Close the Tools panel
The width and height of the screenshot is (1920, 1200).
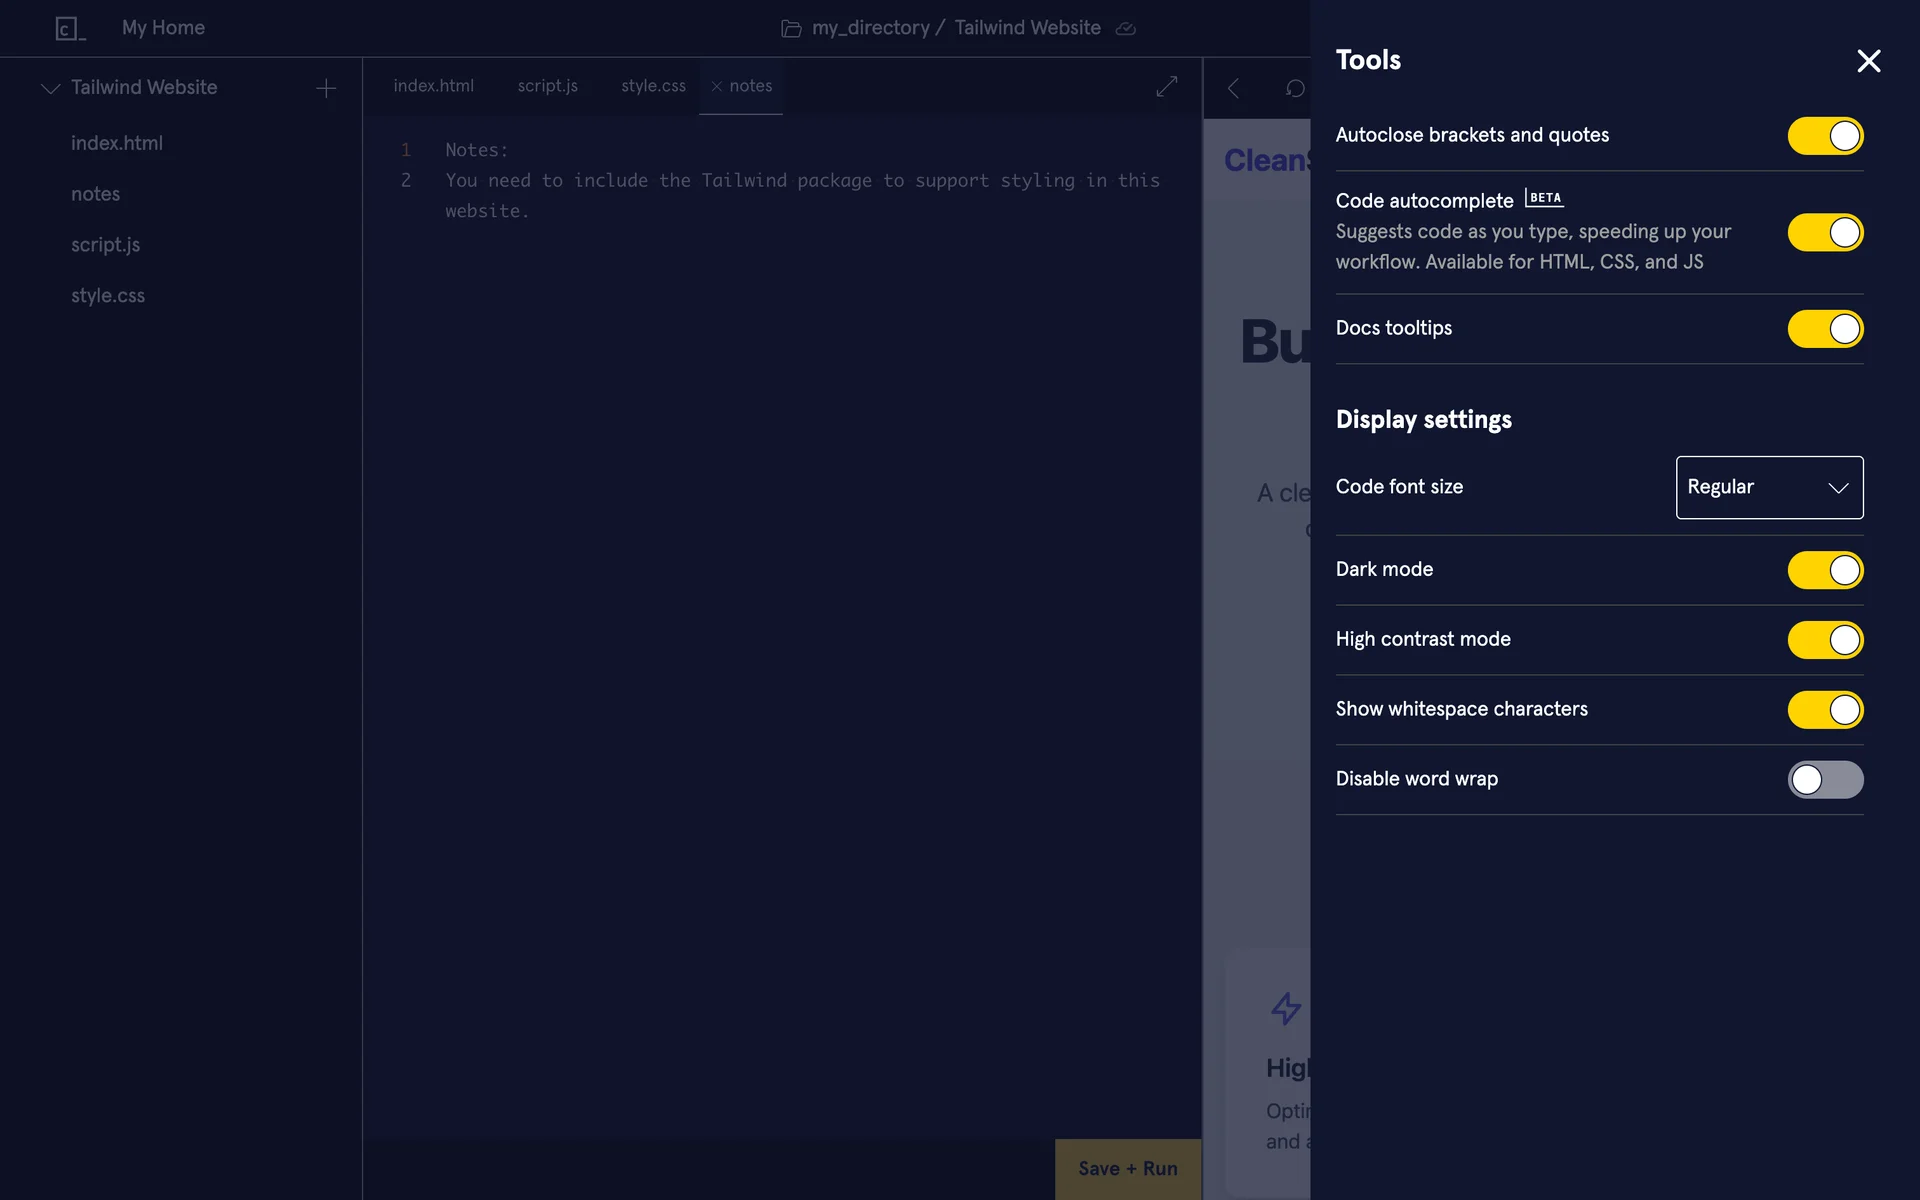(x=1868, y=61)
